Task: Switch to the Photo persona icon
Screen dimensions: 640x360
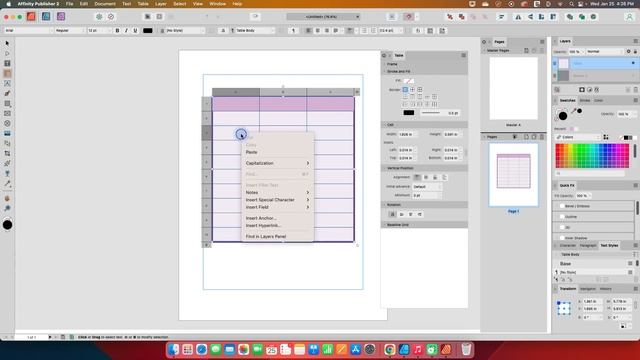Action: (x=61, y=16)
